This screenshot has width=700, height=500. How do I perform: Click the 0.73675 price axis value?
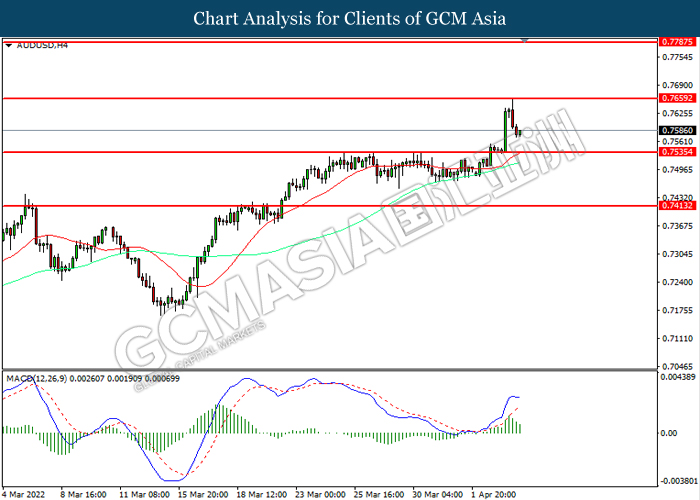(678, 225)
